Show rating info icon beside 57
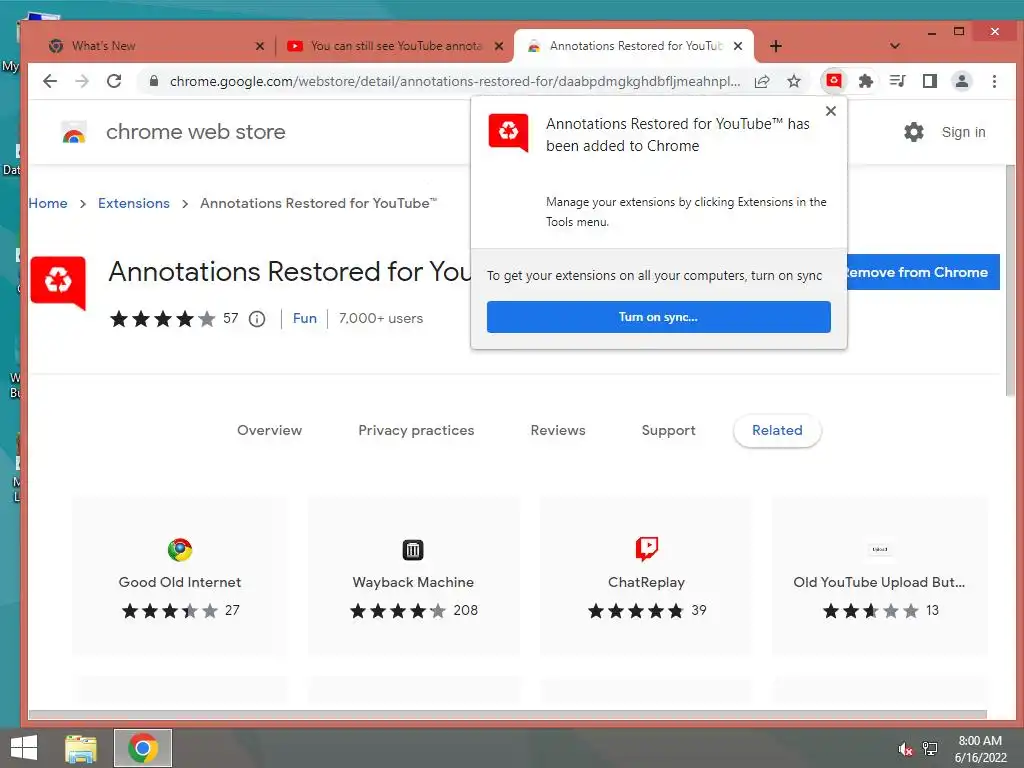The height and width of the screenshot is (768, 1024). tap(257, 319)
